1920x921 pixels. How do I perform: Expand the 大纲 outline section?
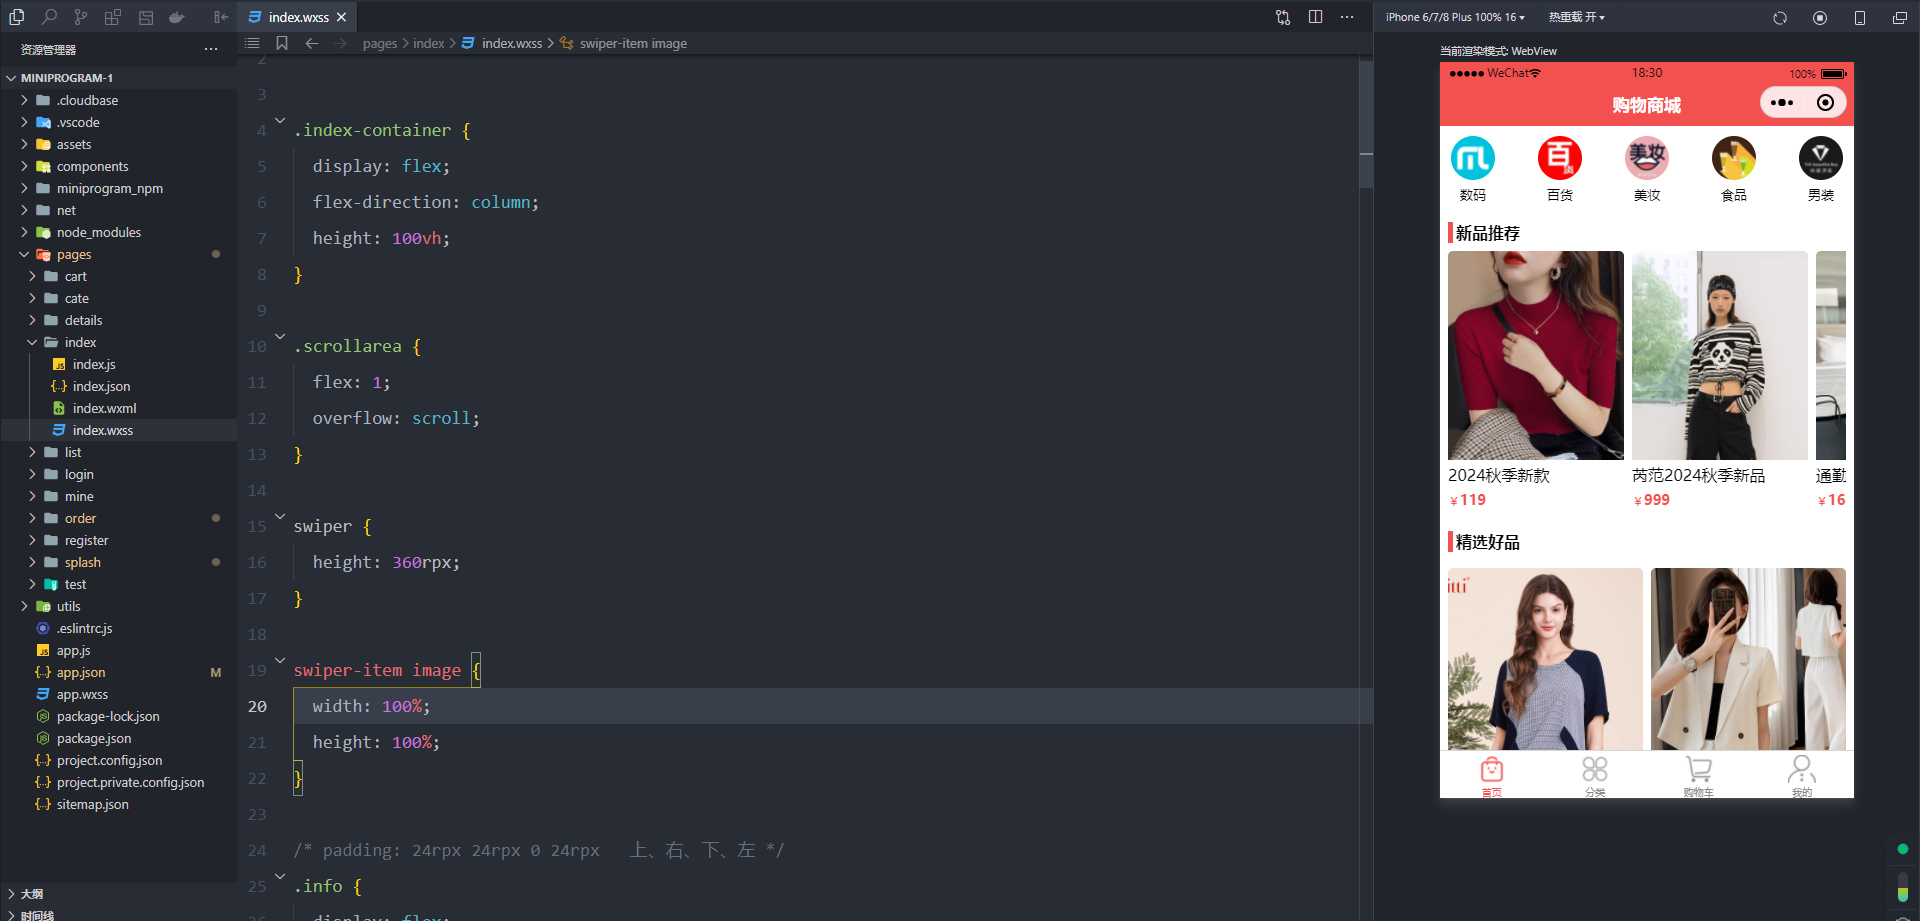(11, 894)
